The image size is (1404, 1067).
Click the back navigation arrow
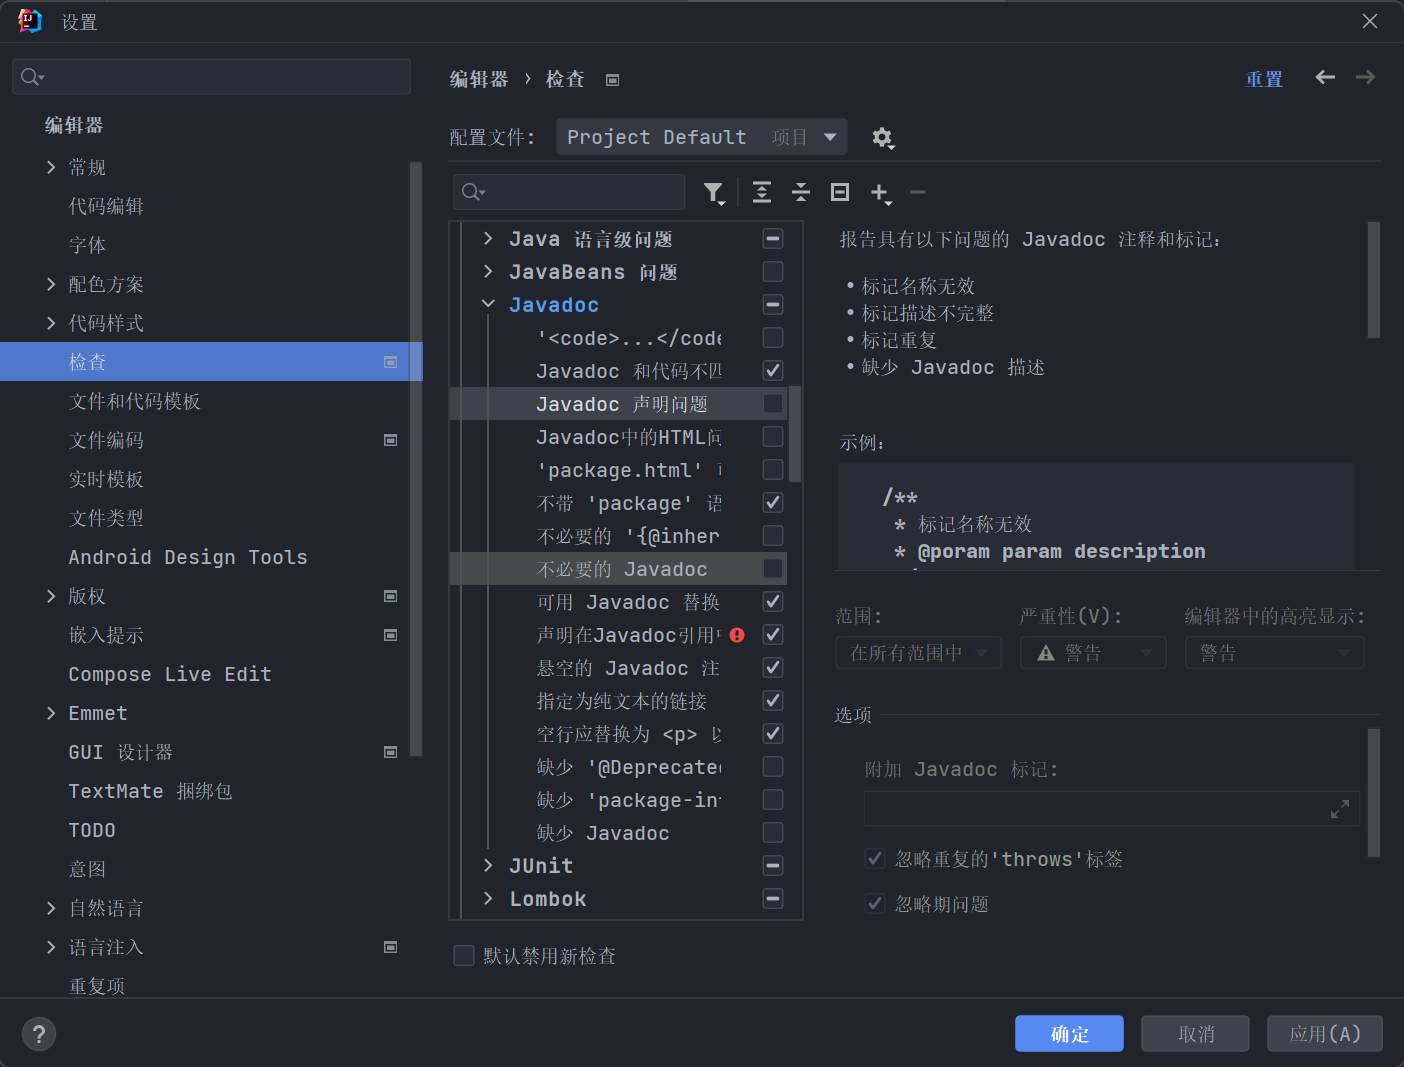pyautogui.click(x=1325, y=78)
